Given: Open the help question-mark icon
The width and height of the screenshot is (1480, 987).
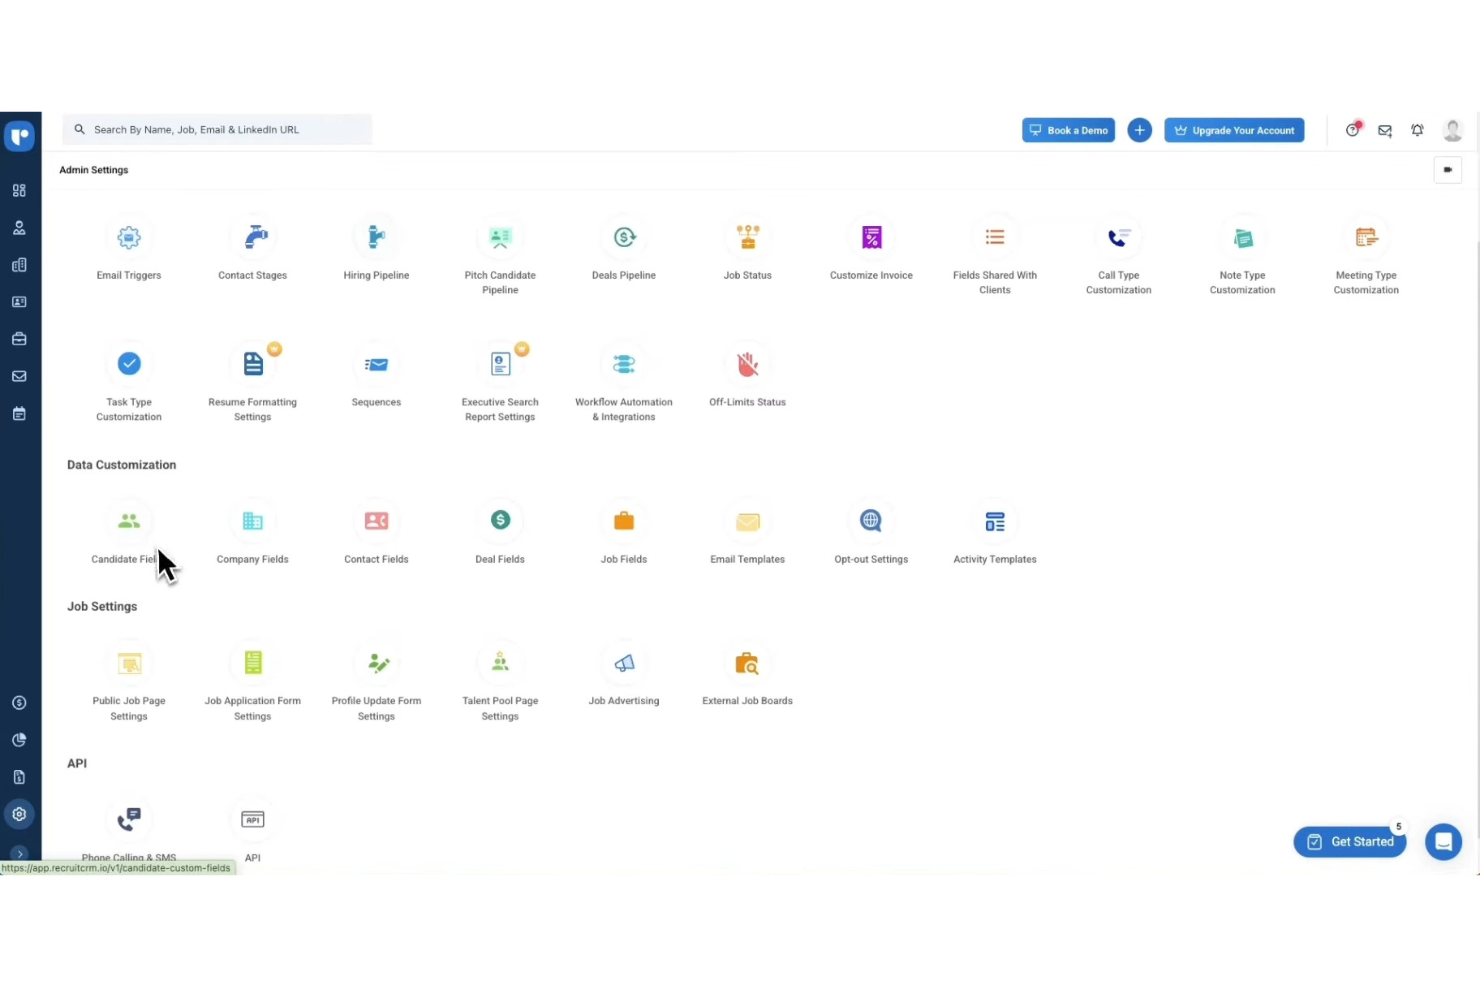Looking at the screenshot, I should [1352, 130].
